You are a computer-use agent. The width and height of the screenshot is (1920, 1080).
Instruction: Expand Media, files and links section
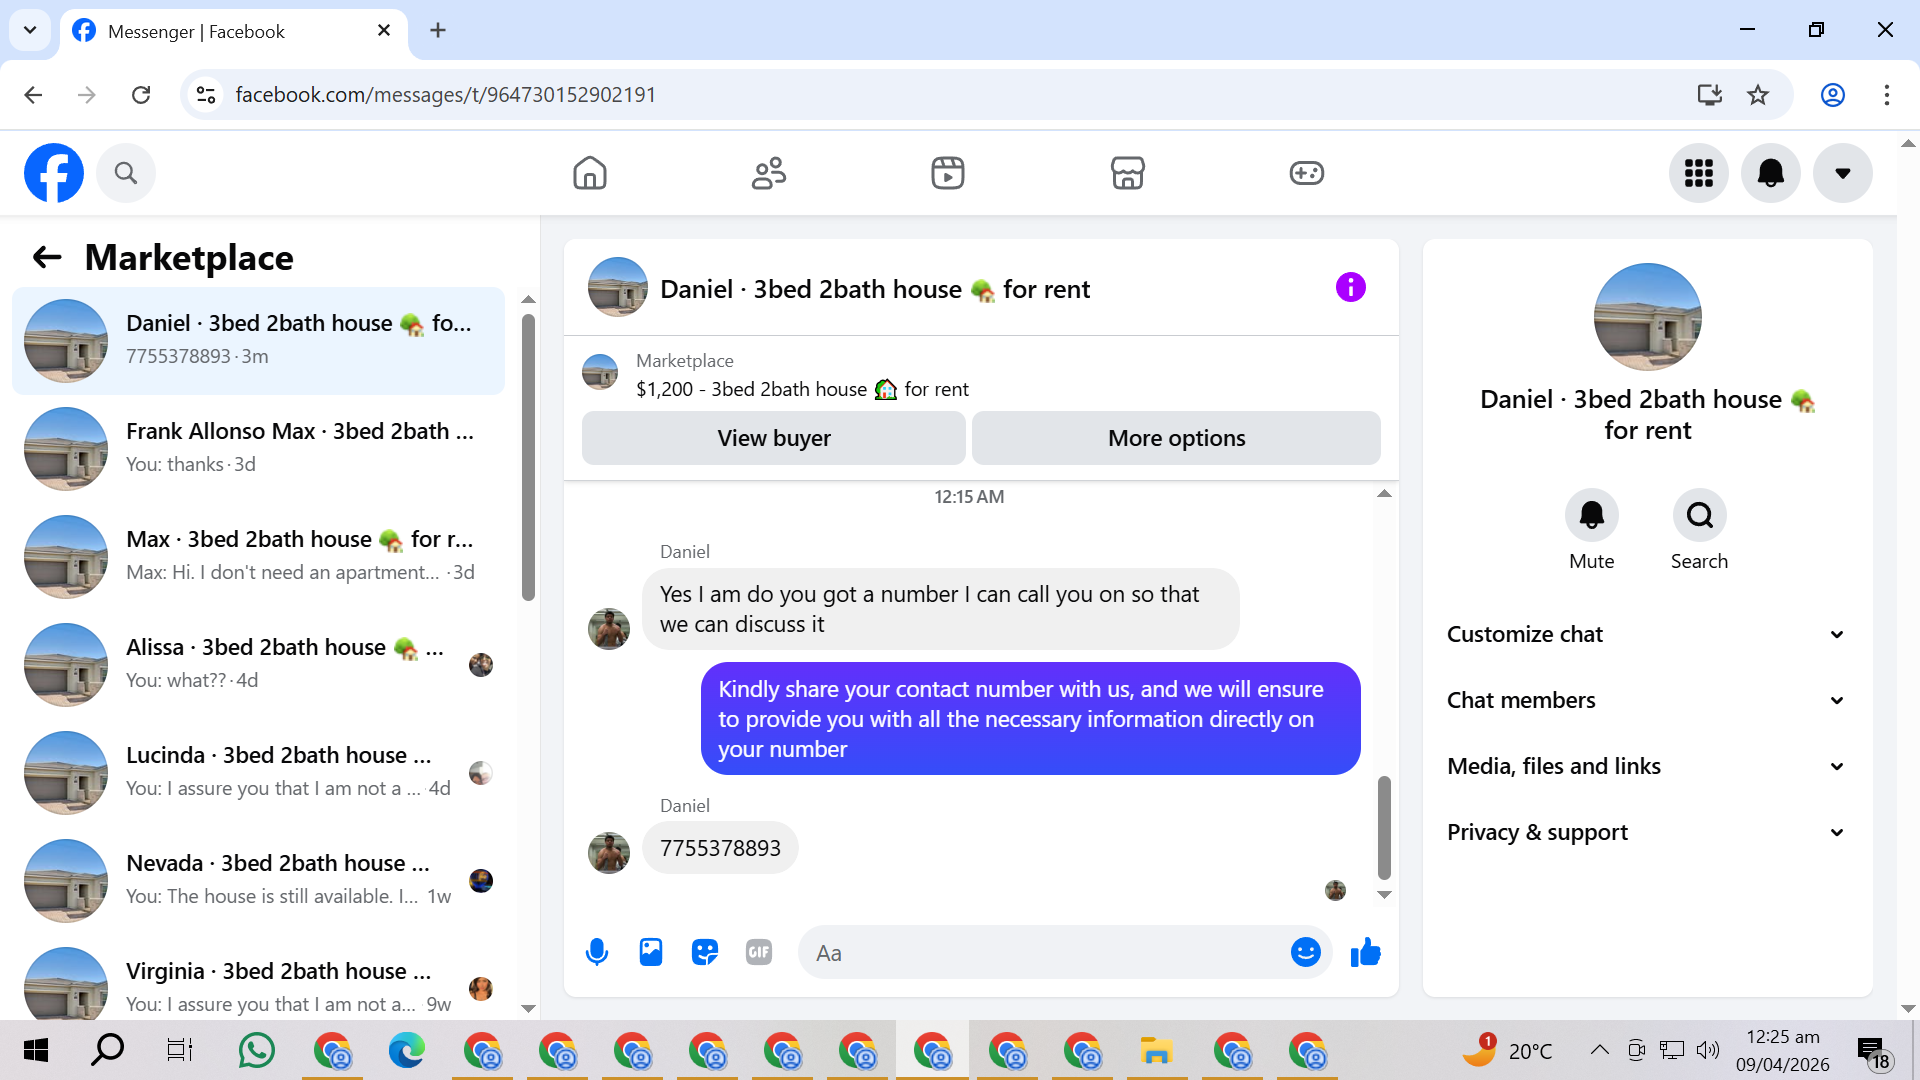[x=1647, y=766]
